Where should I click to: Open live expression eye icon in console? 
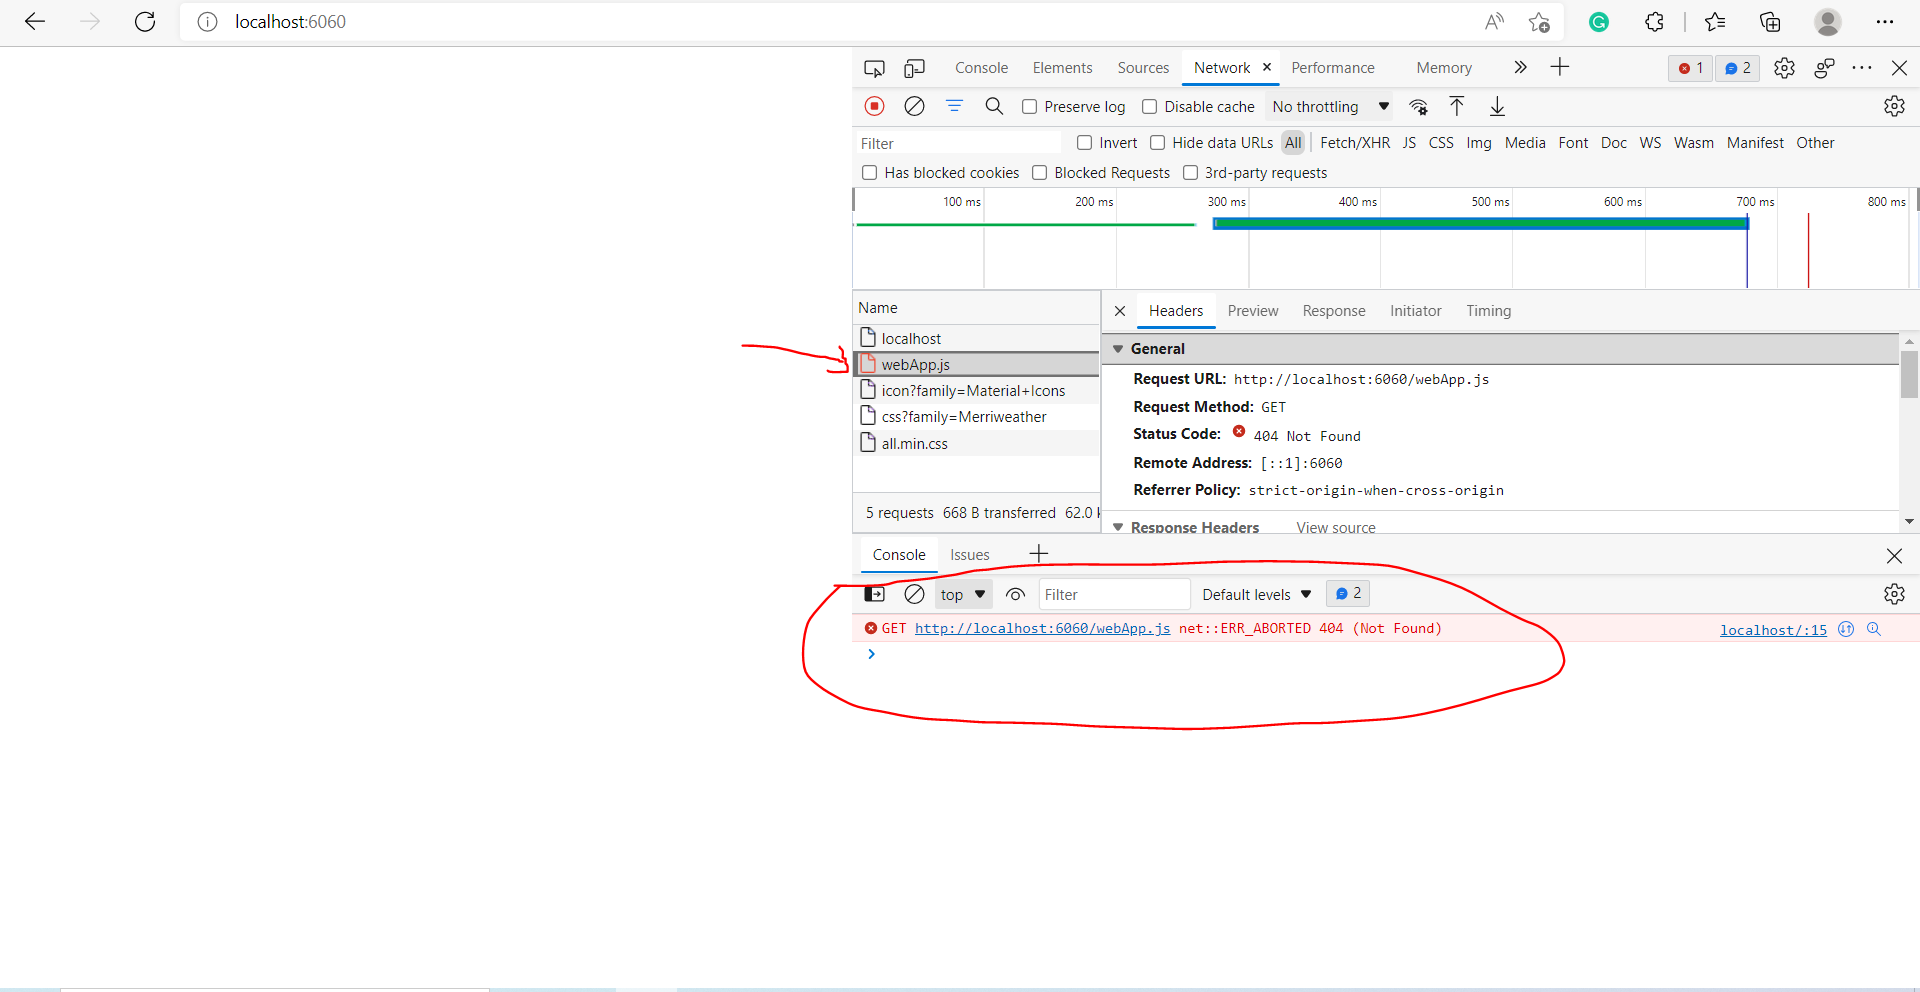1015,594
